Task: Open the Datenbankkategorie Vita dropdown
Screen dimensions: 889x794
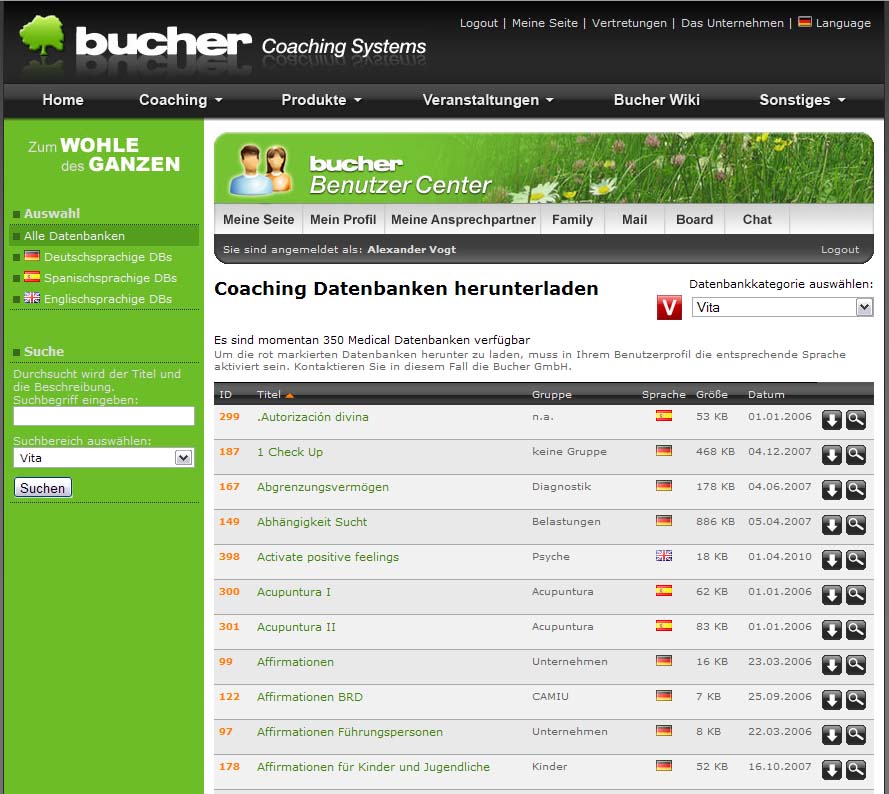Action: pos(782,307)
